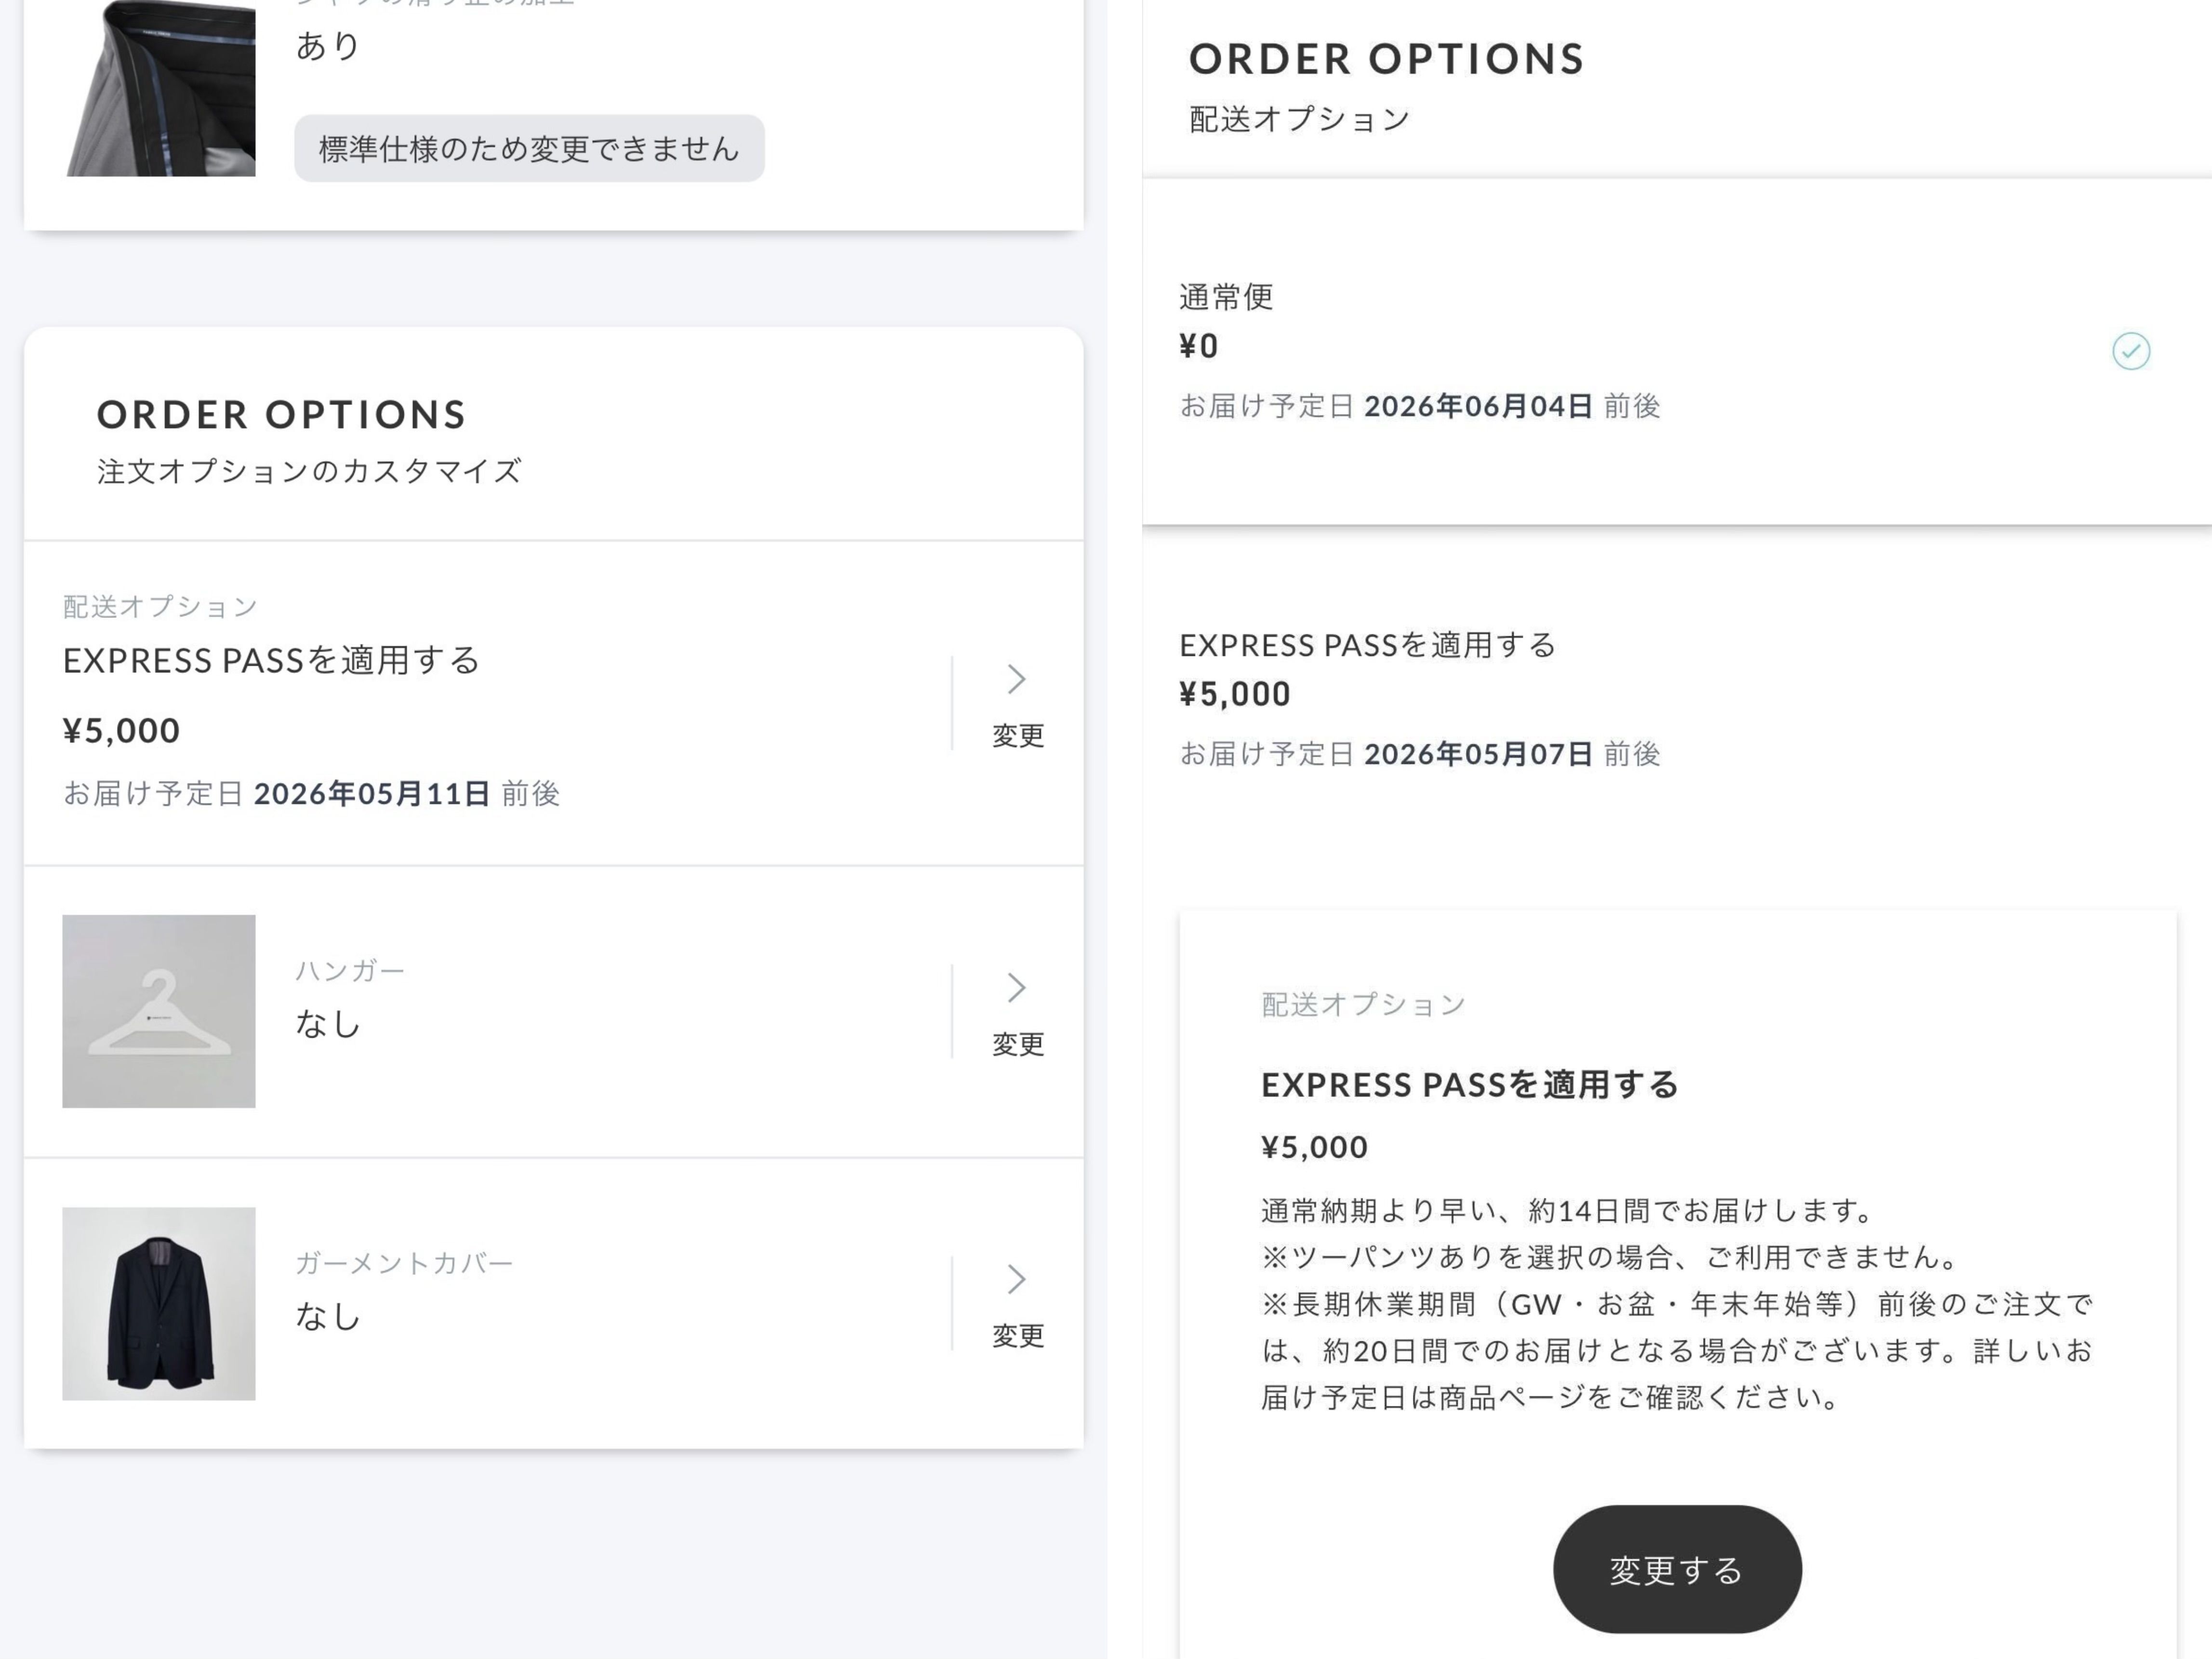
Task: Choose the option arriving 2026年05月07日
Action: click(x=1420, y=754)
